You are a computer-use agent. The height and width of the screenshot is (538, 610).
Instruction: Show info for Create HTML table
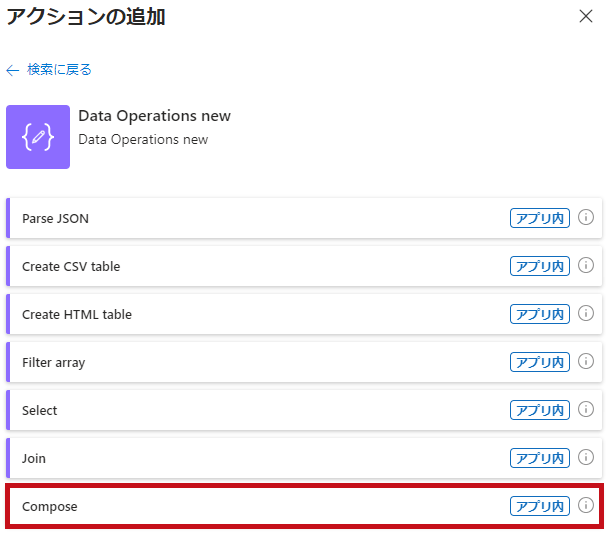pyautogui.click(x=585, y=313)
